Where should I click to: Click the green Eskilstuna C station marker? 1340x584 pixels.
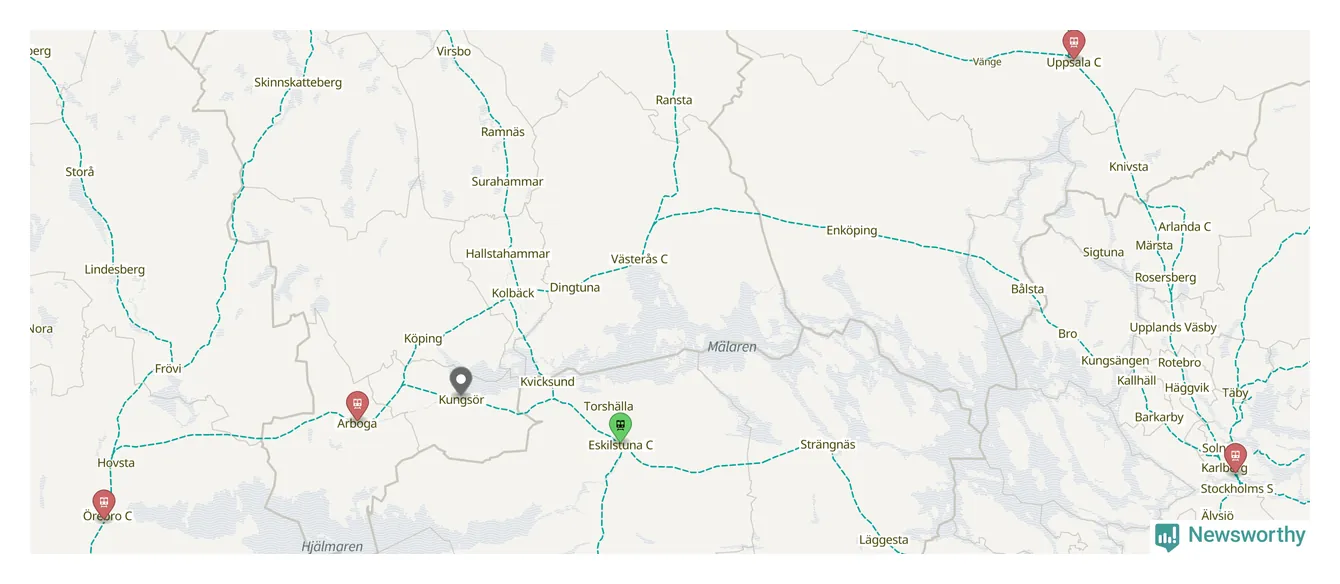[x=620, y=427]
